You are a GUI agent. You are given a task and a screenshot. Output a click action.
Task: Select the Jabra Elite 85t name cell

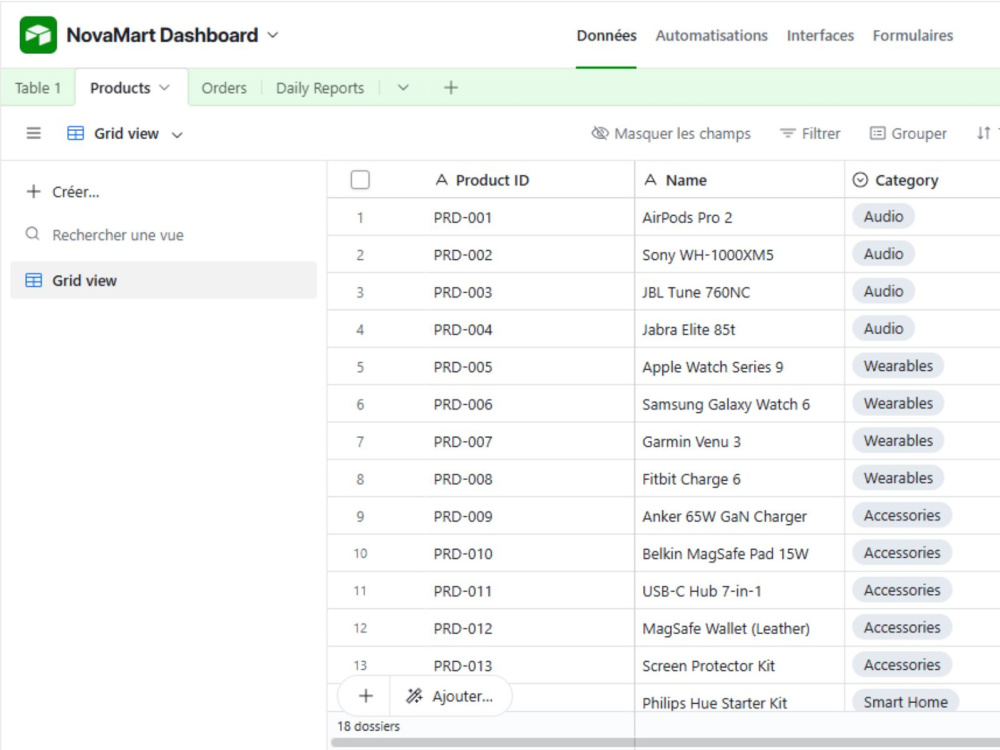[x=740, y=330]
